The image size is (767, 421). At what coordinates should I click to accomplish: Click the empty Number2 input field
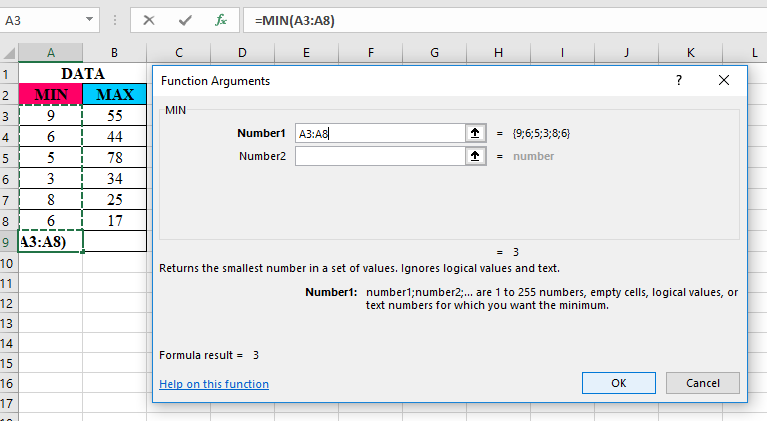click(x=380, y=156)
